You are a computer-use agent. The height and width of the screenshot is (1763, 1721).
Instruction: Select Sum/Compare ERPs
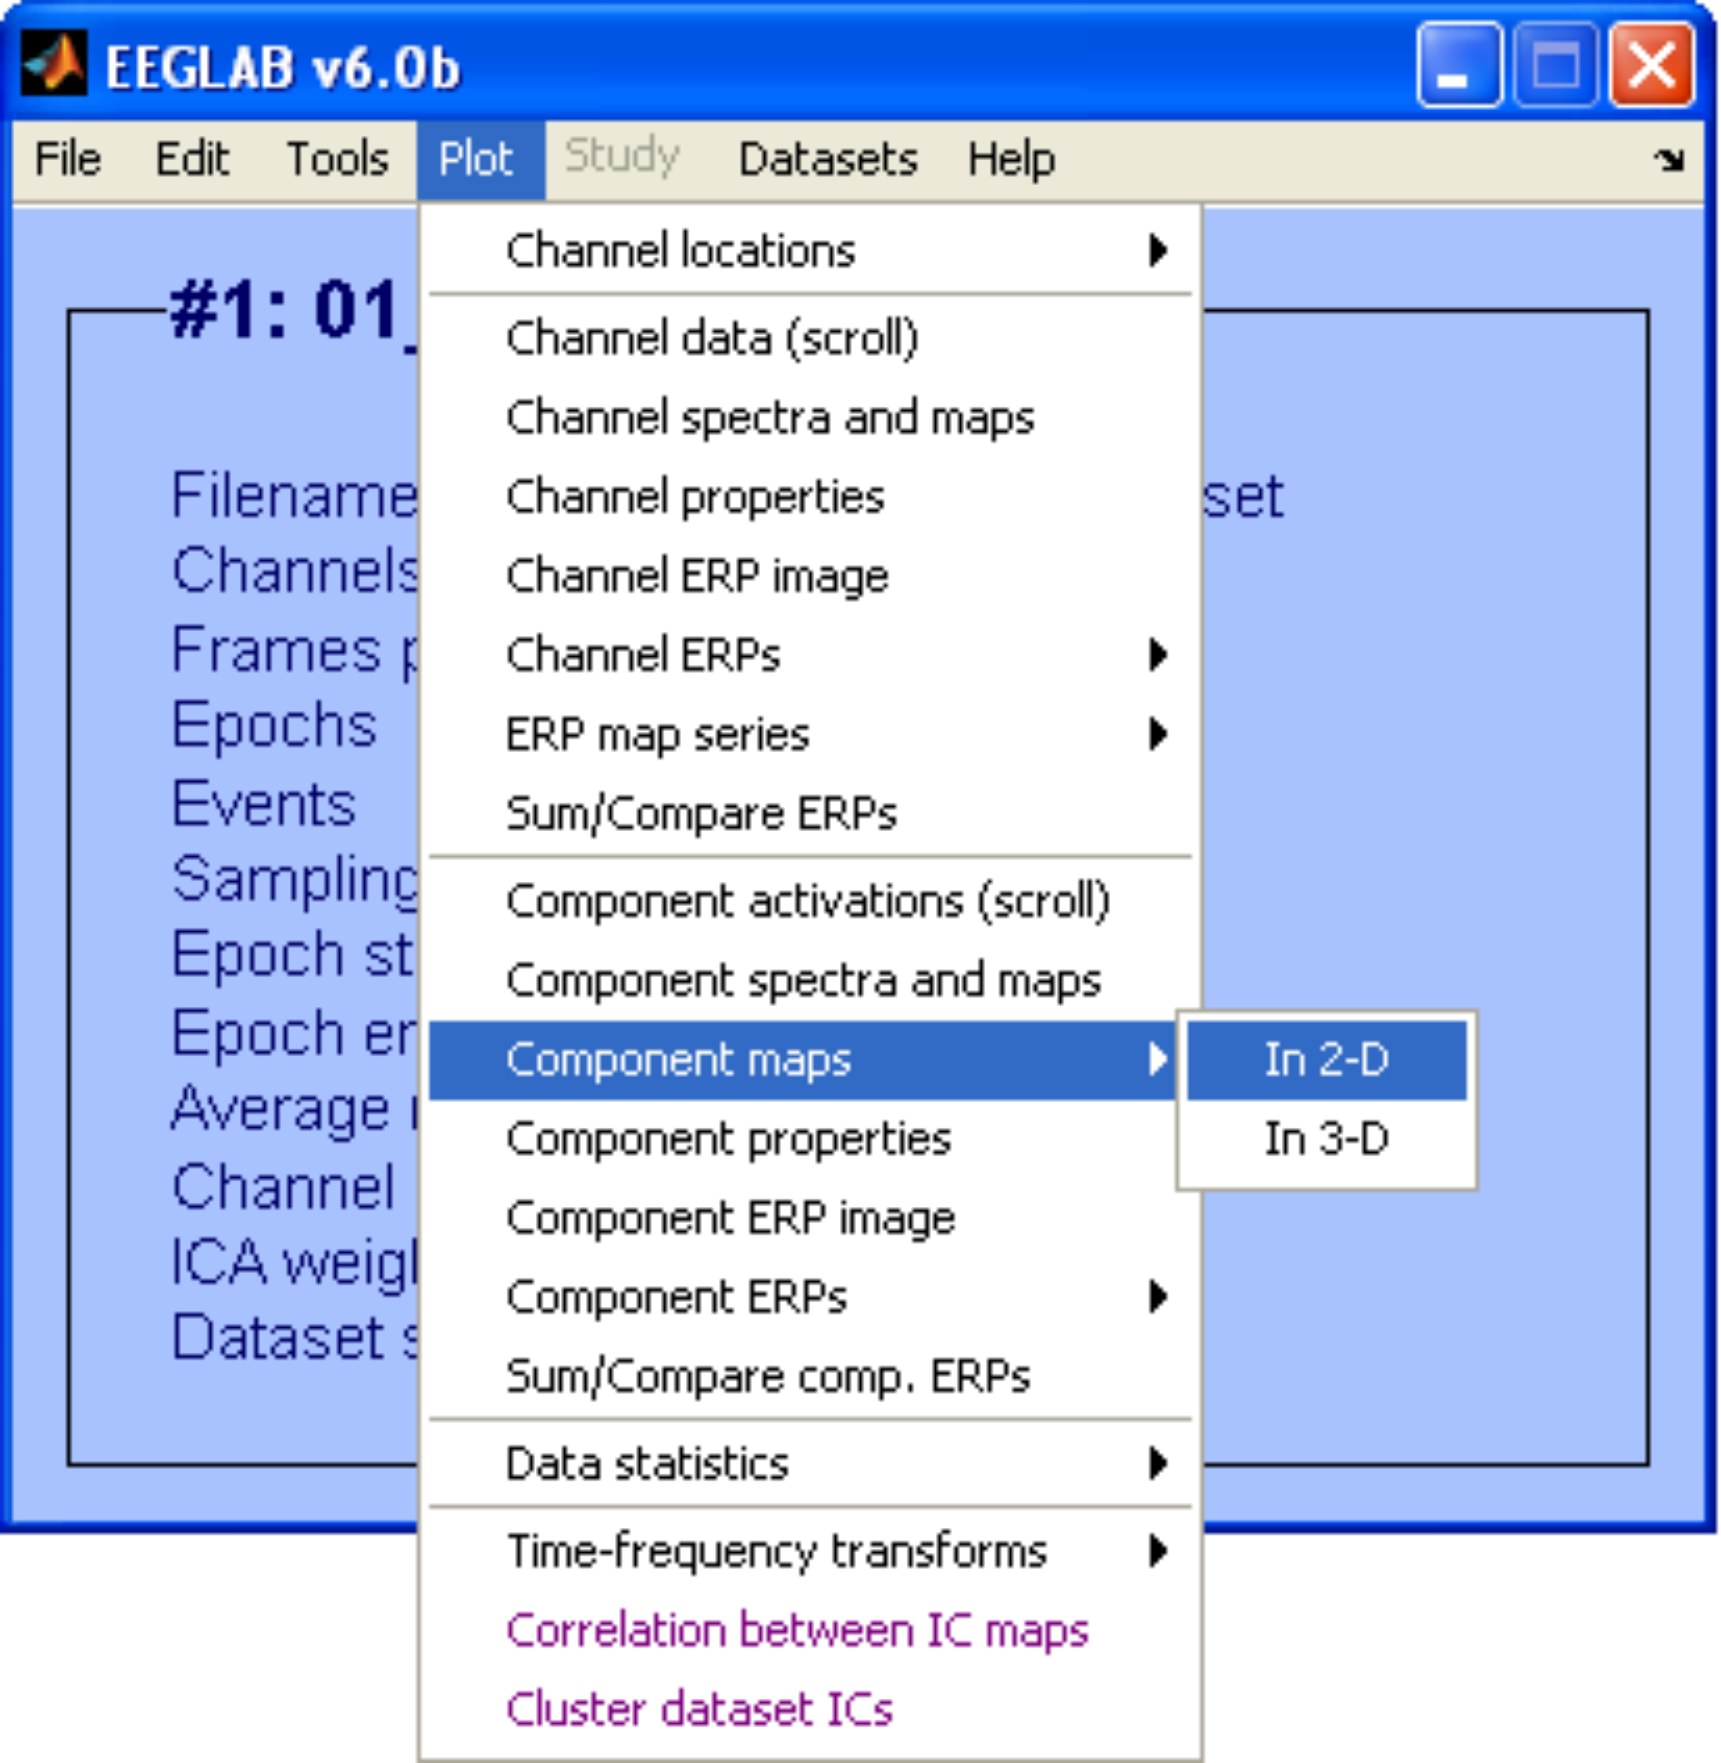pyautogui.click(x=808, y=813)
